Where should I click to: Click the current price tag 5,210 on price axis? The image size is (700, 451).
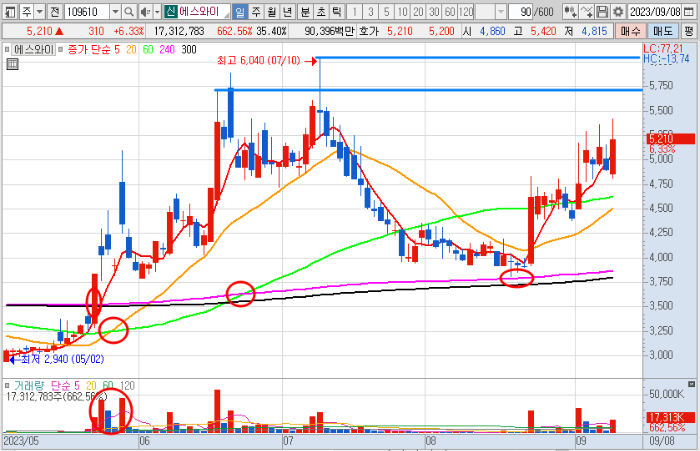671,138
